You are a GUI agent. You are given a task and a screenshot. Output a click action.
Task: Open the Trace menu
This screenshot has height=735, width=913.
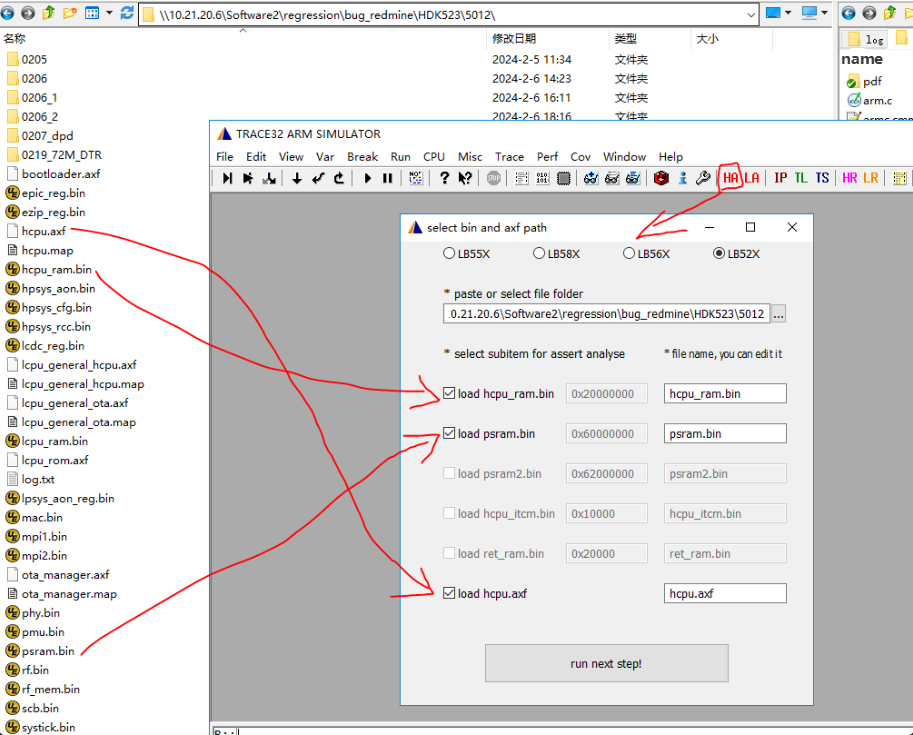[509, 157]
